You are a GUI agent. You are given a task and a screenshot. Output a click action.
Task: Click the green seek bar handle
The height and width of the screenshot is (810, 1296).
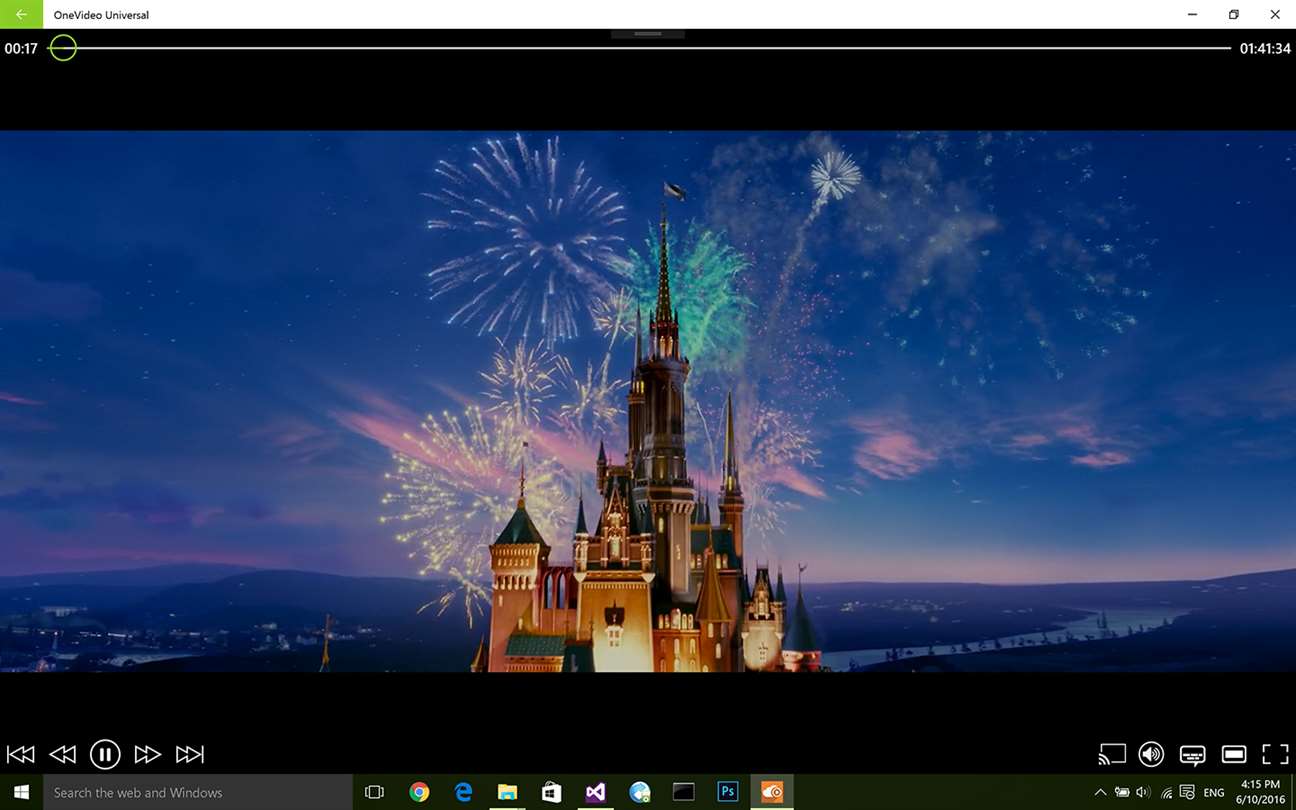(63, 47)
